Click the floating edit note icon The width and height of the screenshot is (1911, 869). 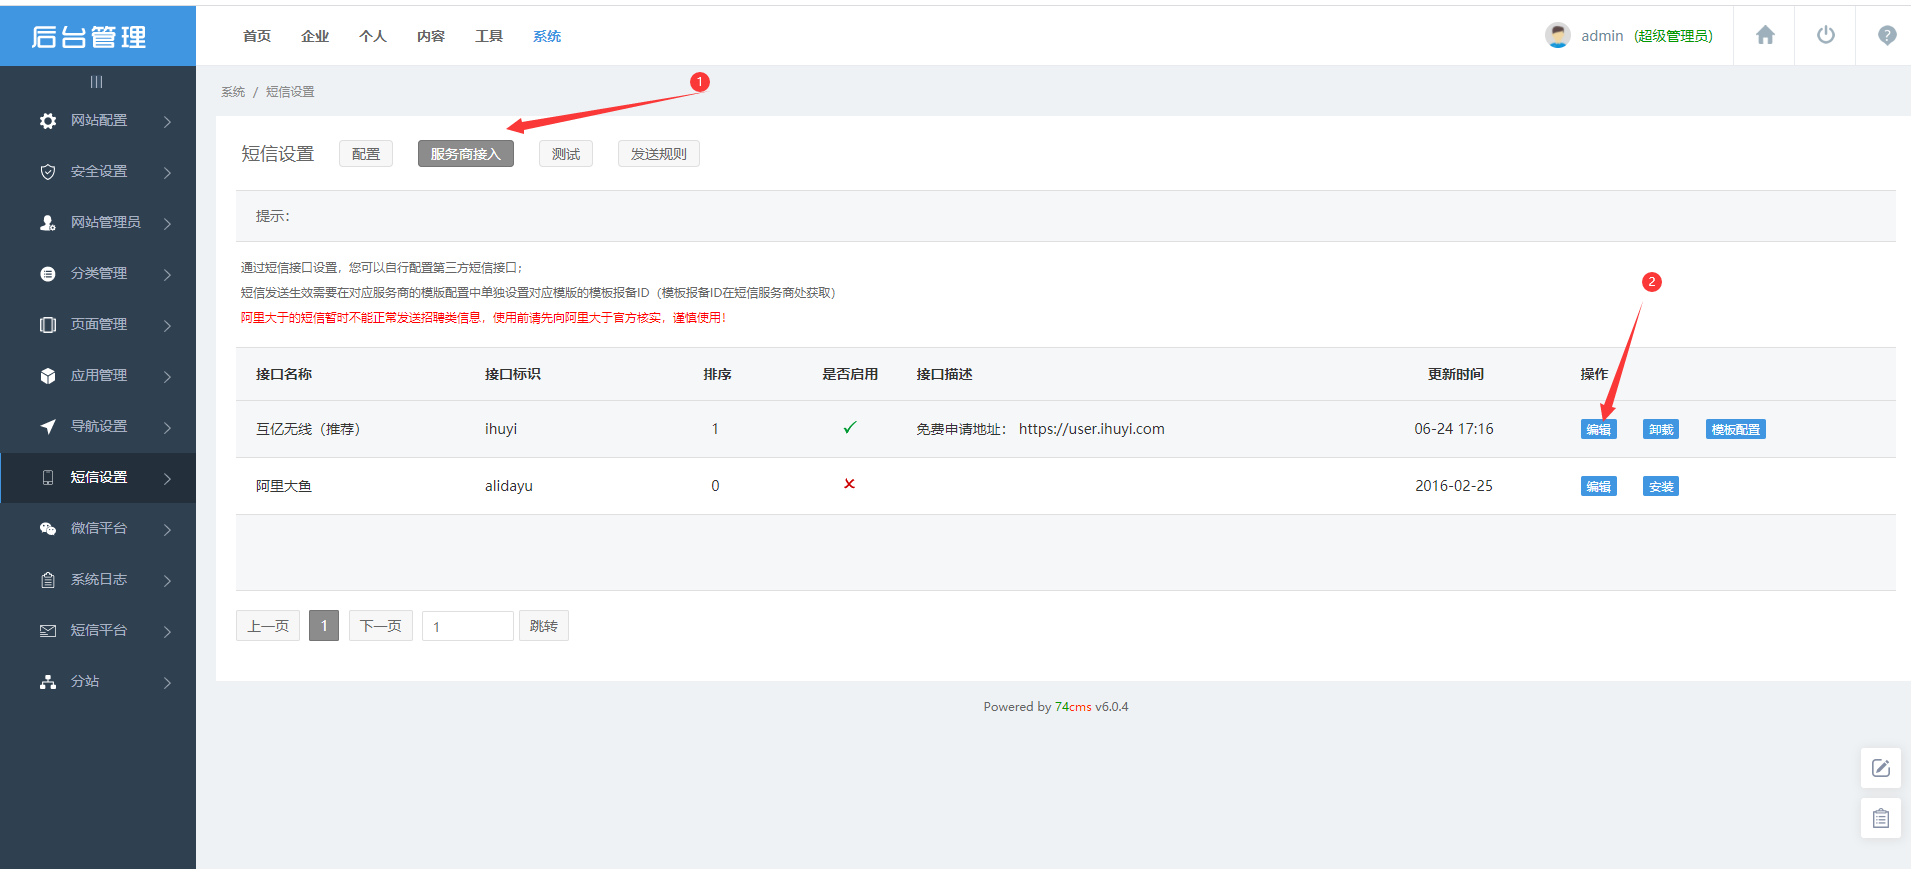(1880, 768)
